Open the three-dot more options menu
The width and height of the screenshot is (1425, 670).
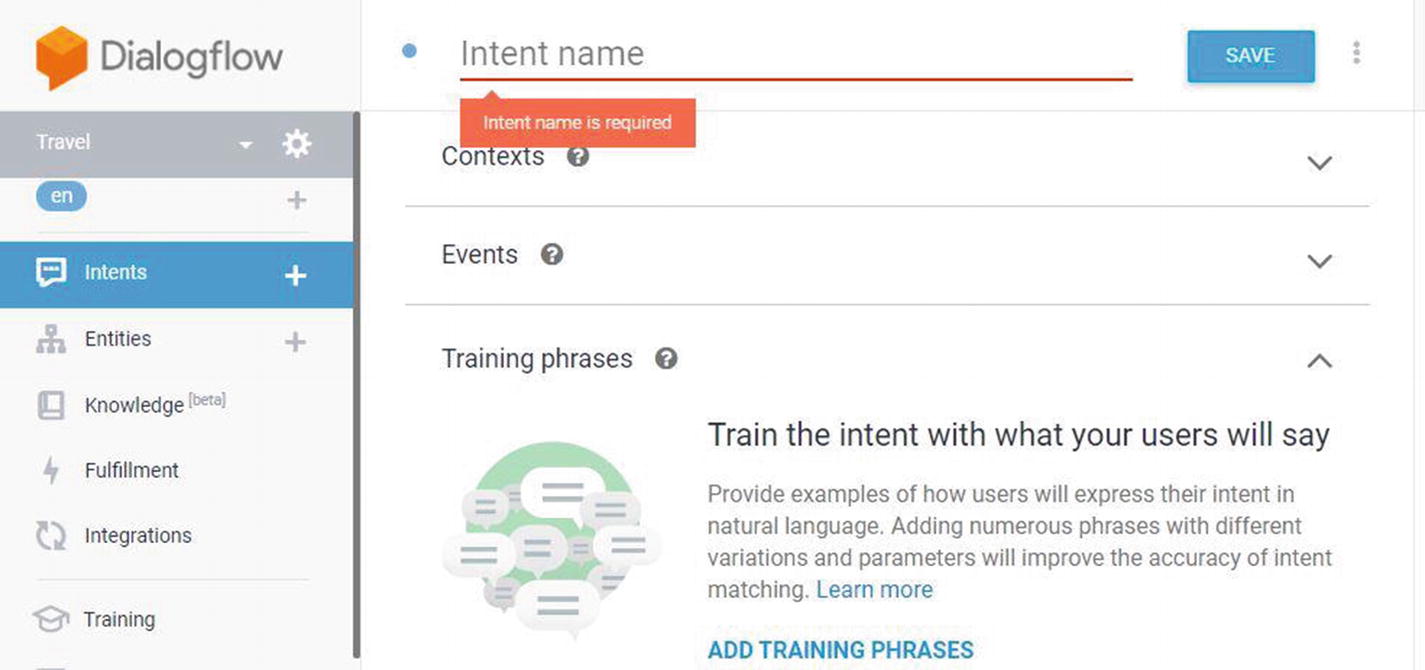click(1356, 53)
